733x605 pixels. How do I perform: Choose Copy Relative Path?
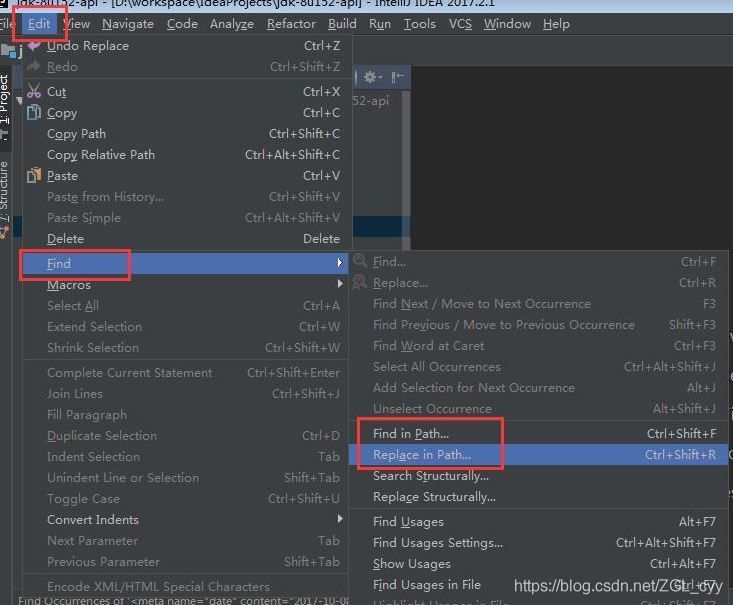(x=186, y=155)
